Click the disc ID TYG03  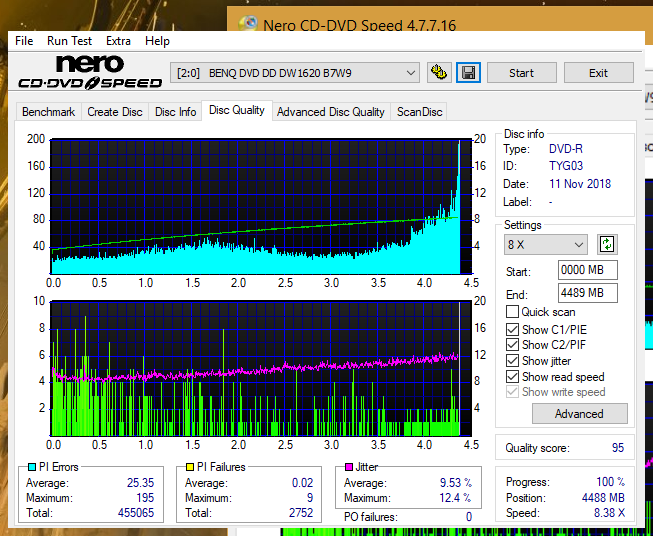566,166
